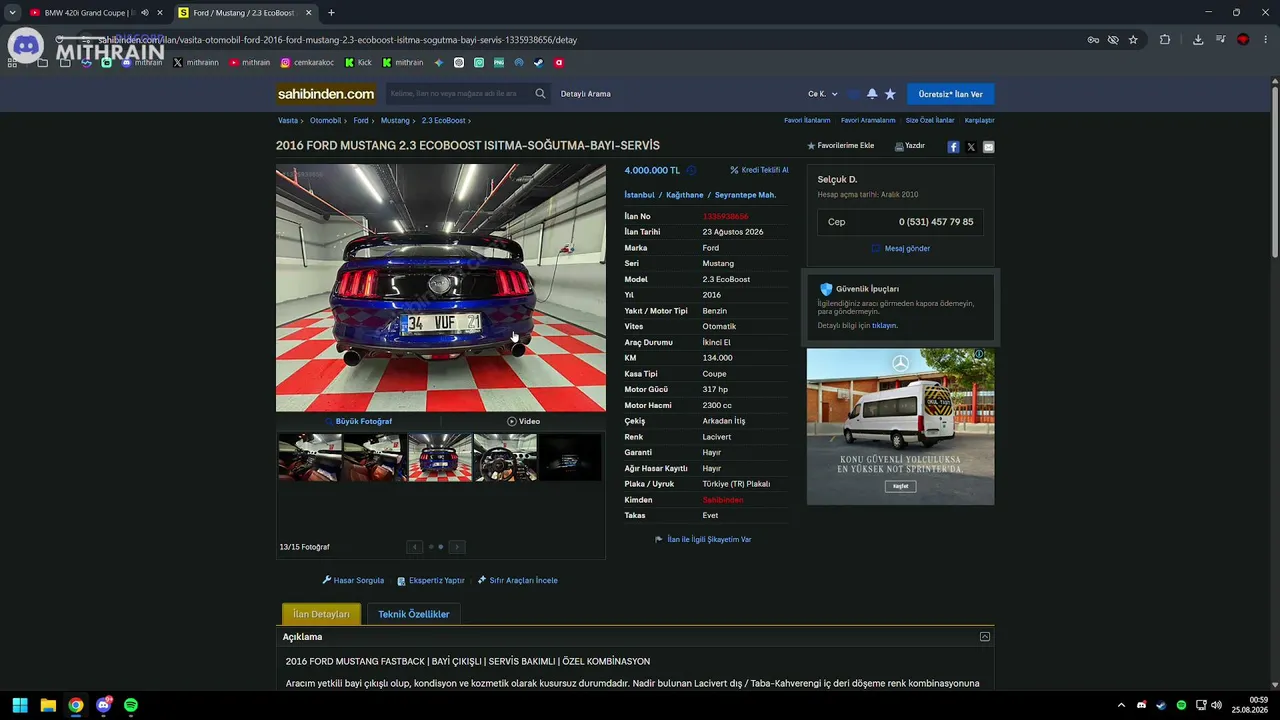Open the notifications bell icon
The height and width of the screenshot is (720, 1280).
pos(872,94)
